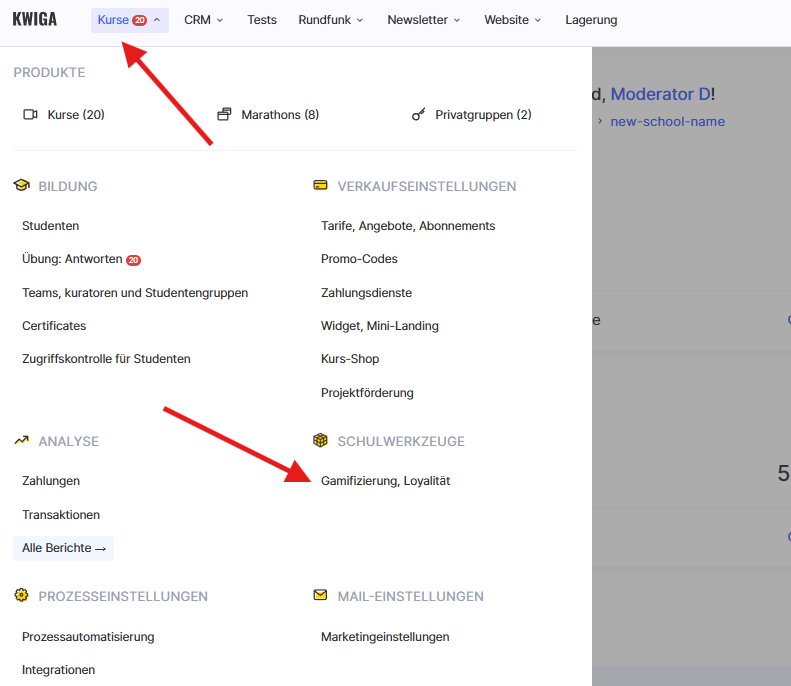Click the graduation cap Bildung icon
Screen dimensions: 791x686
click(x=22, y=186)
